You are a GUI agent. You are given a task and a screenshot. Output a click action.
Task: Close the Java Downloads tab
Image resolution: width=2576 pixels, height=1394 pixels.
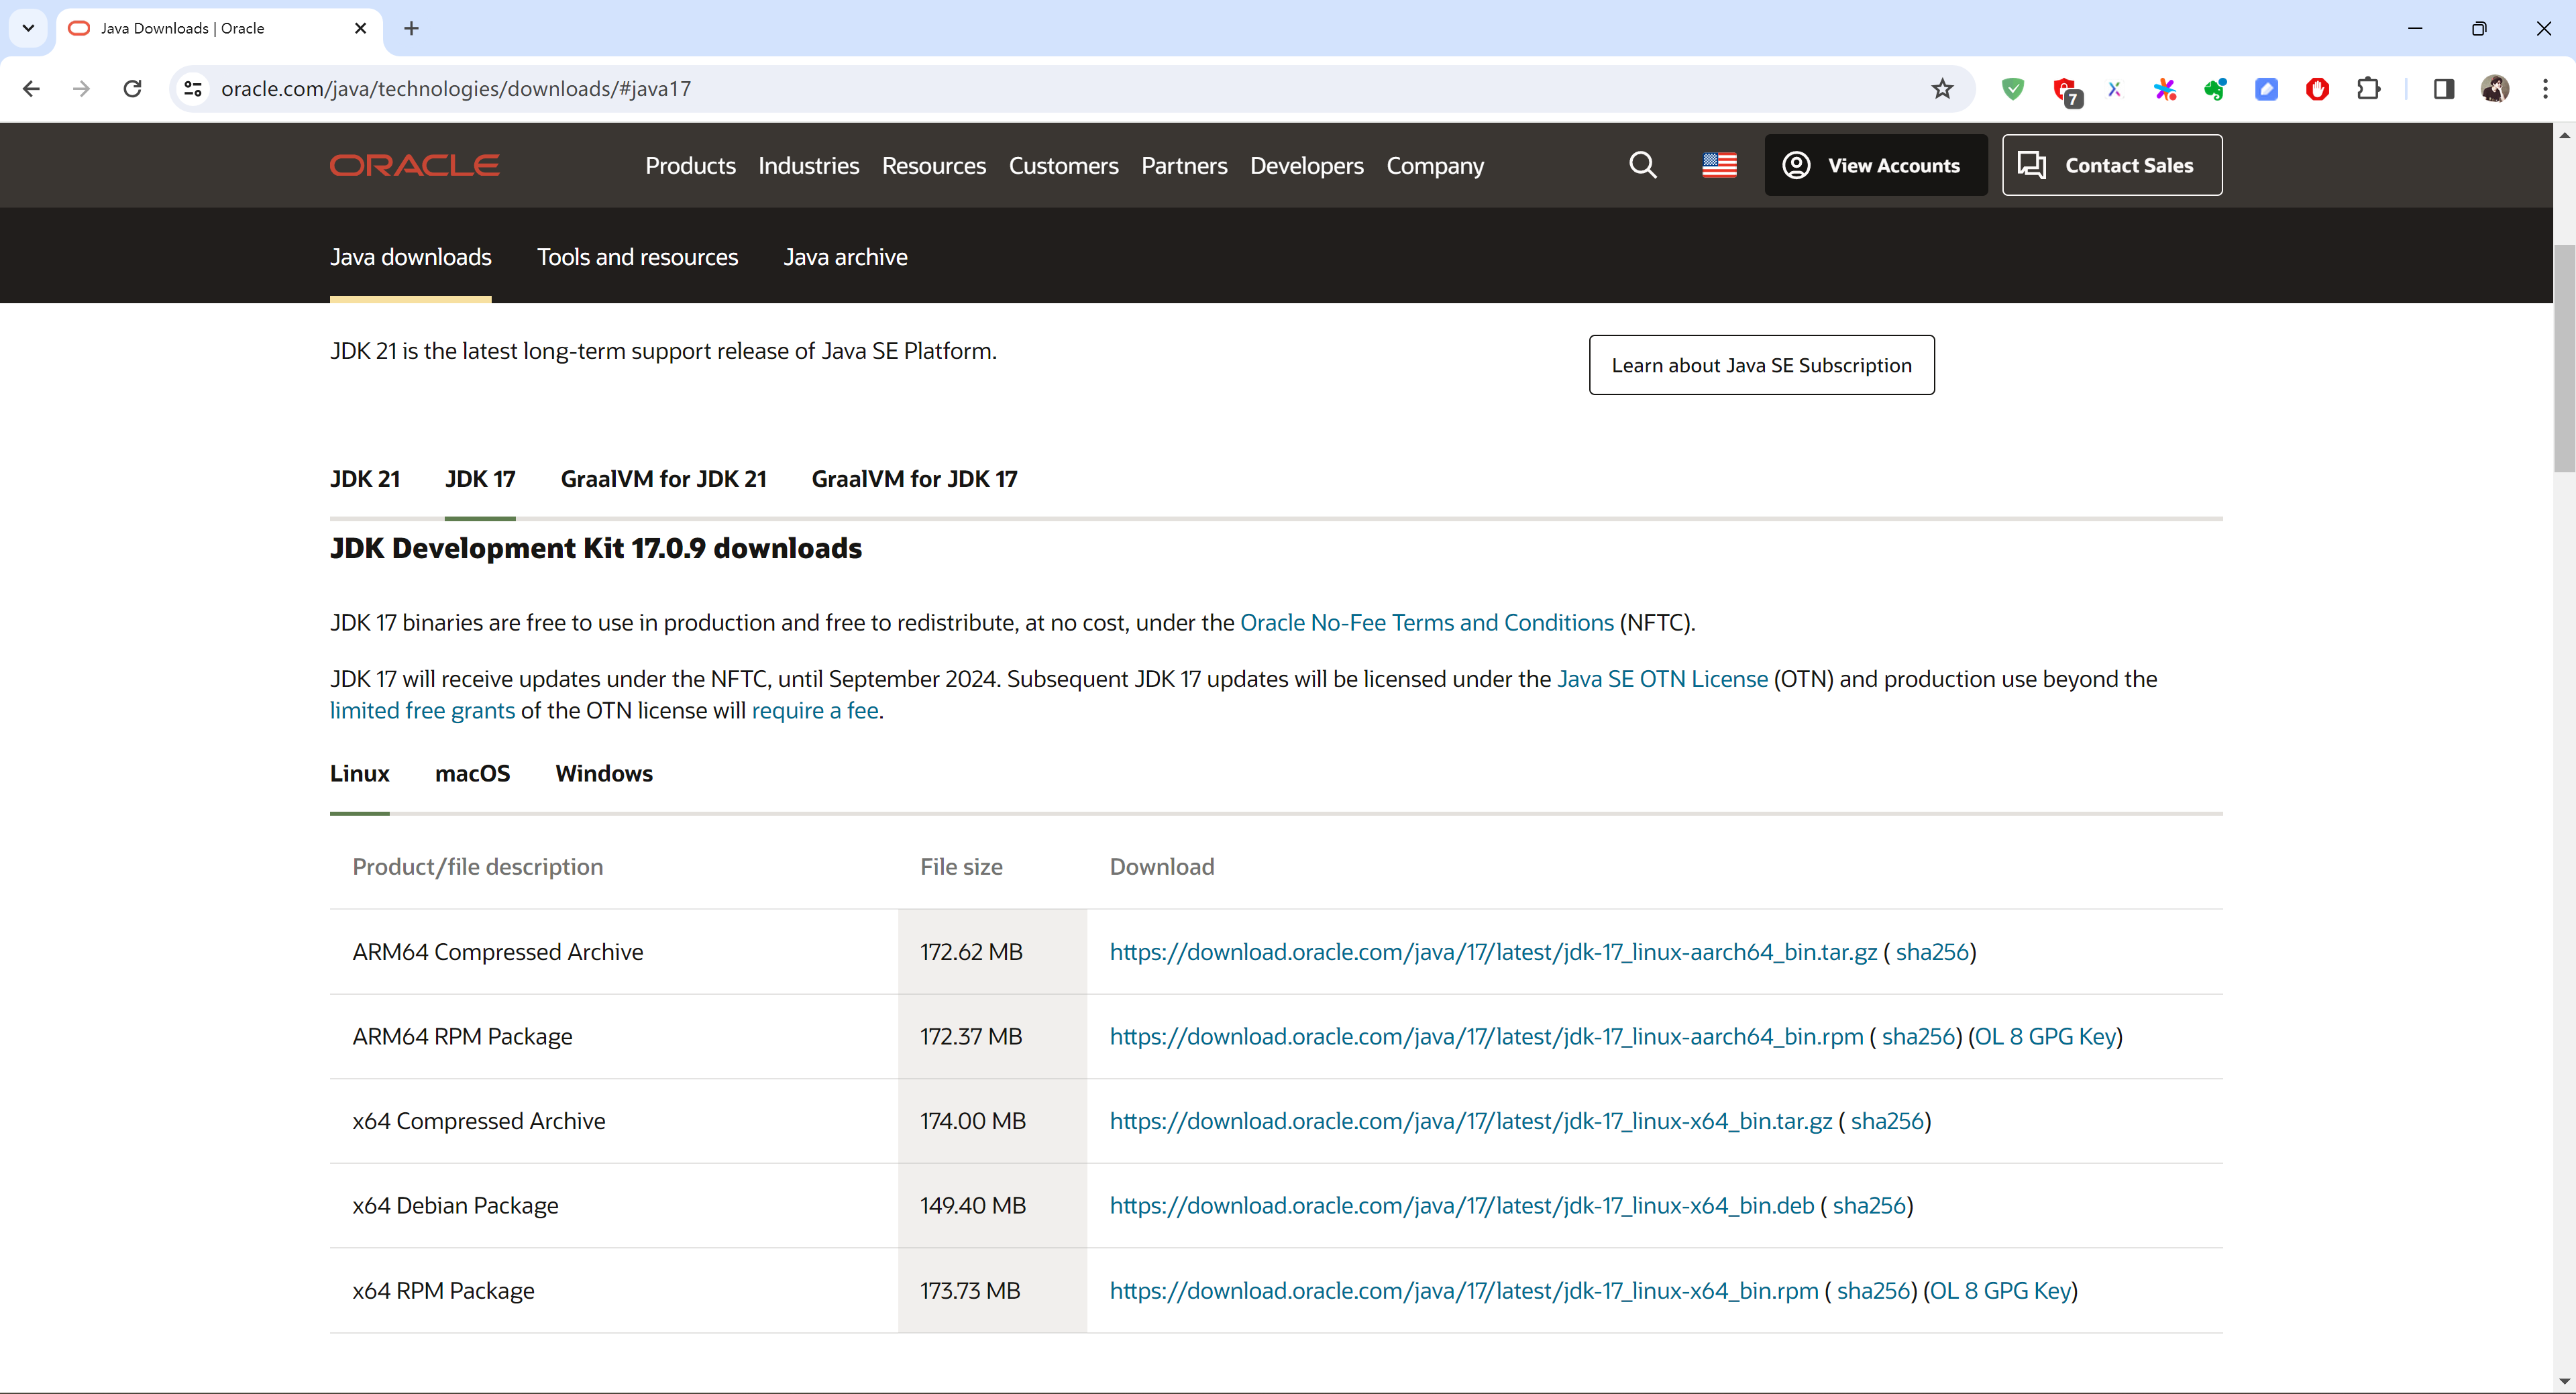361,28
